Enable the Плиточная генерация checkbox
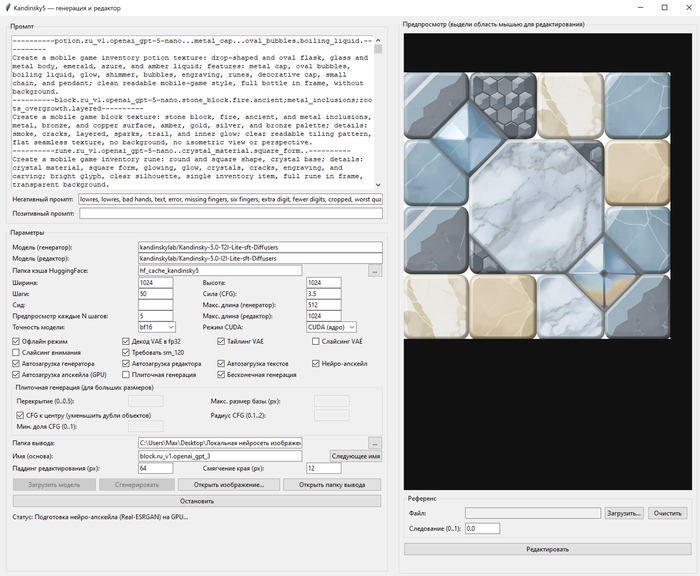Image resolution: width=700 pixels, height=576 pixels. coord(125,375)
